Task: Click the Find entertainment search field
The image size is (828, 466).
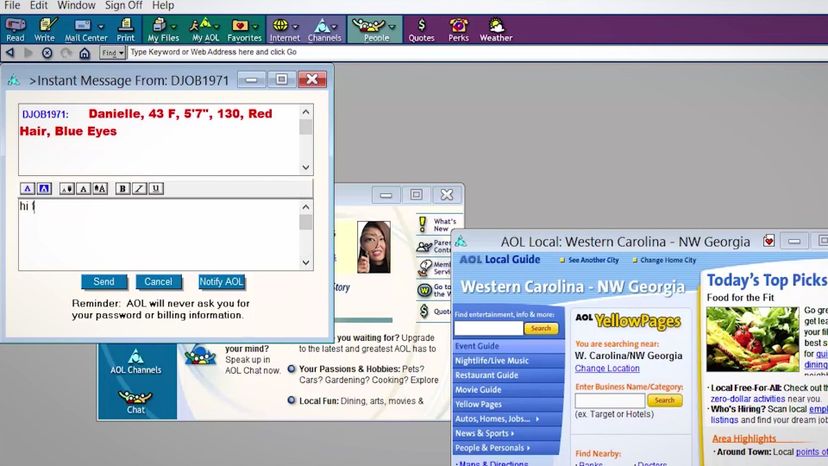Action: 488,328
